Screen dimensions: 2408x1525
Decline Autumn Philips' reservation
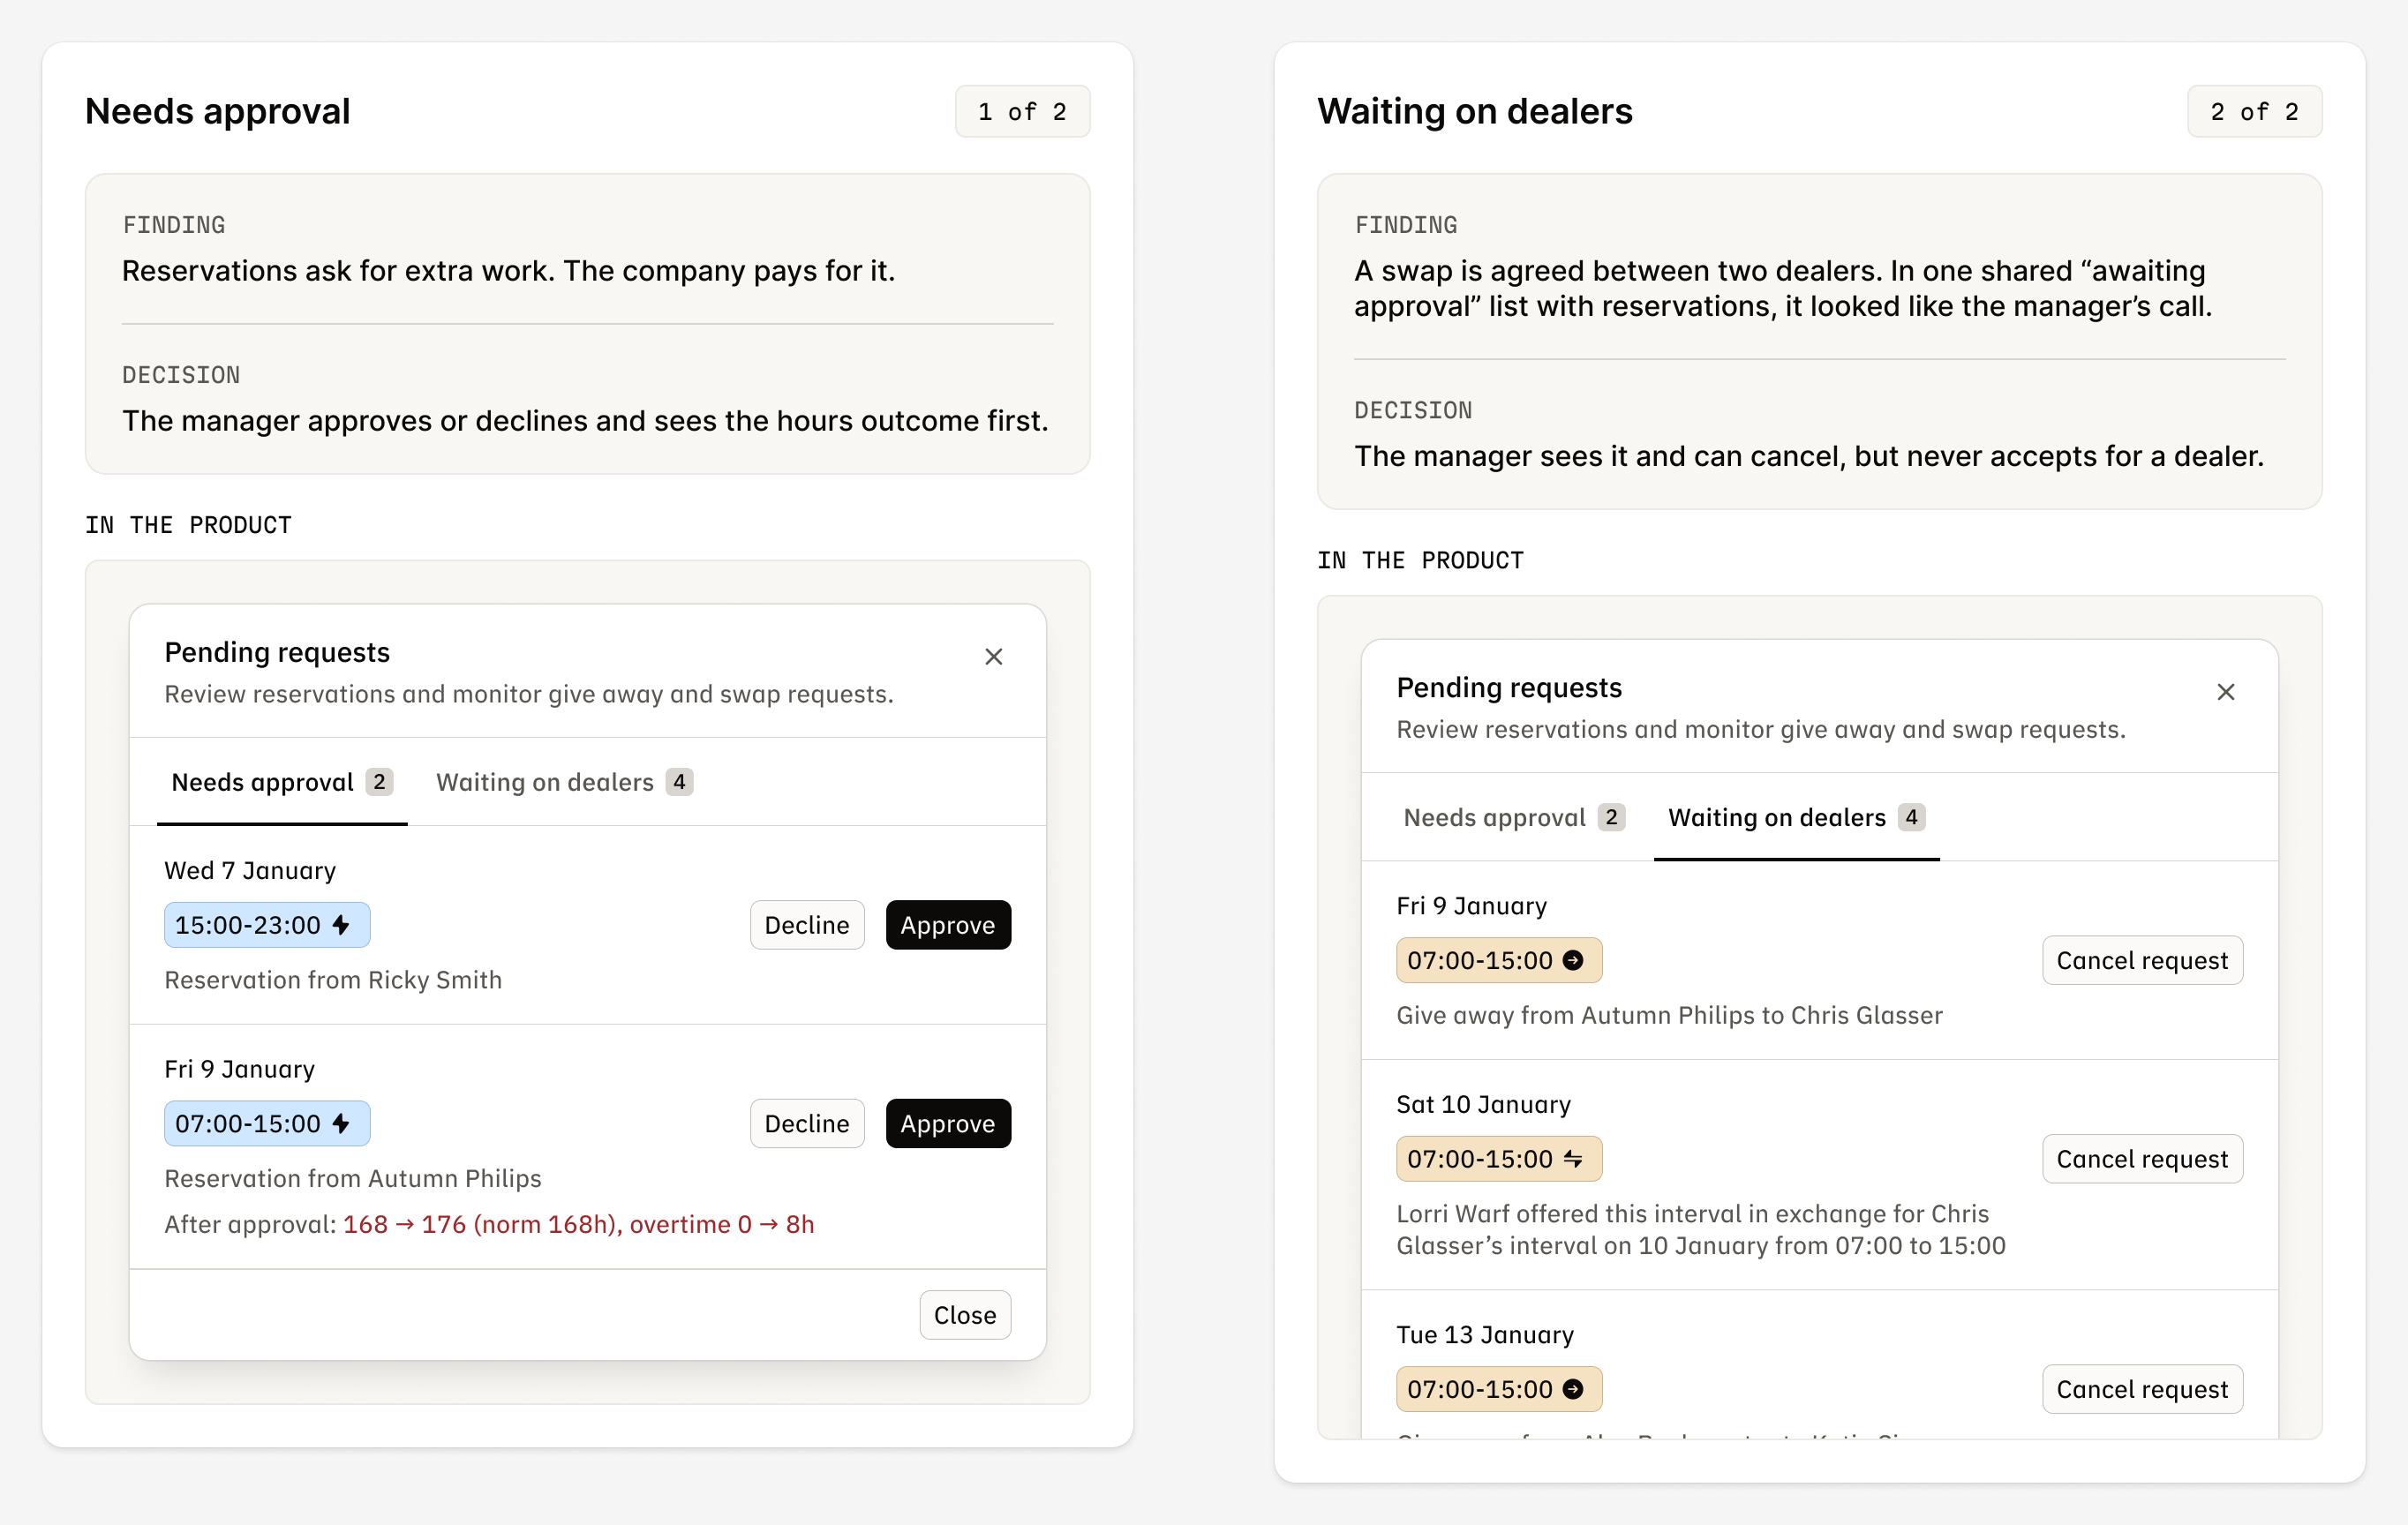coord(807,1123)
